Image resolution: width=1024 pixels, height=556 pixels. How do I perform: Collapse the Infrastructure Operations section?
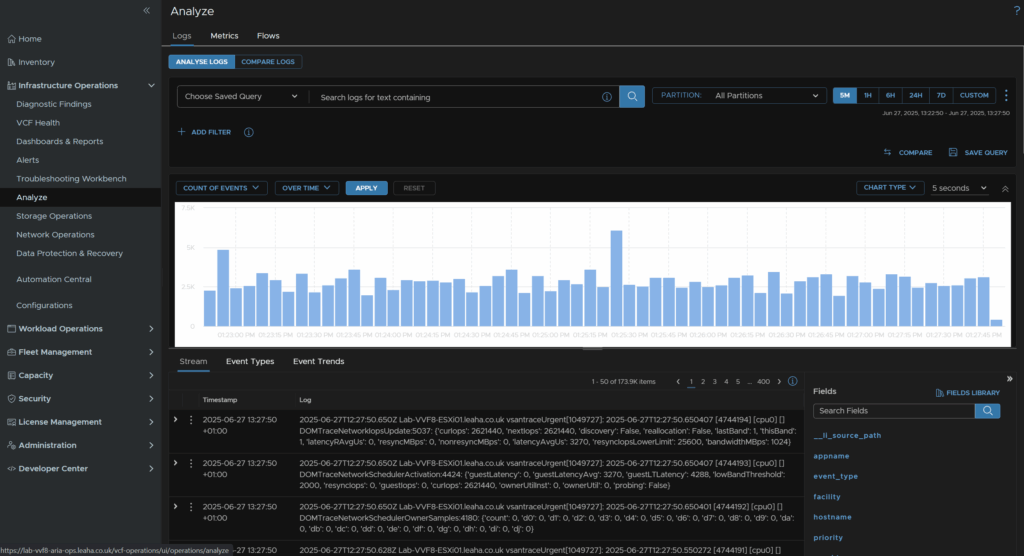tap(152, 86)
